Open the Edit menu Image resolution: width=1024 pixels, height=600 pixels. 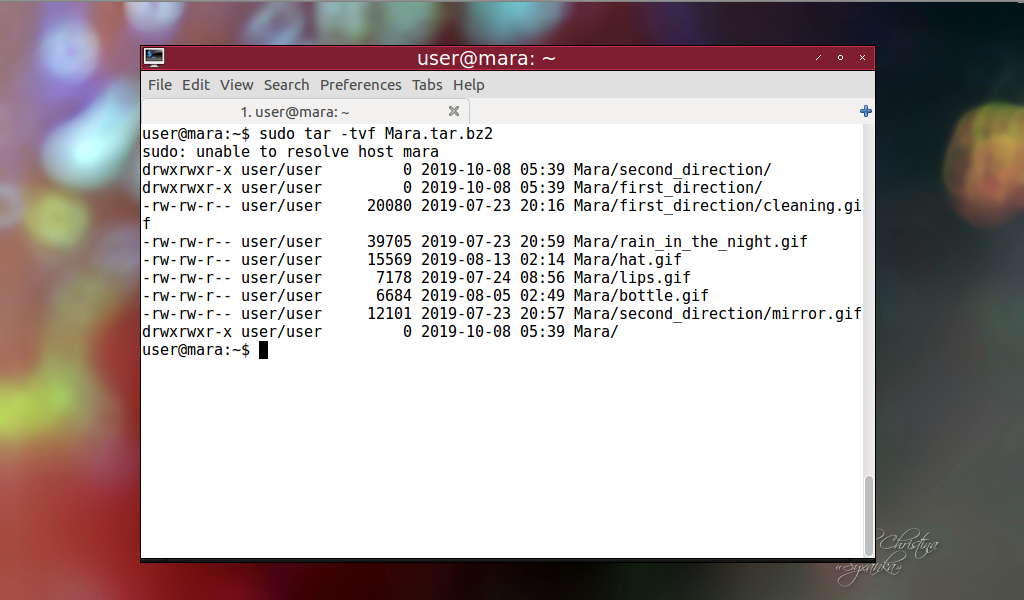196,85
